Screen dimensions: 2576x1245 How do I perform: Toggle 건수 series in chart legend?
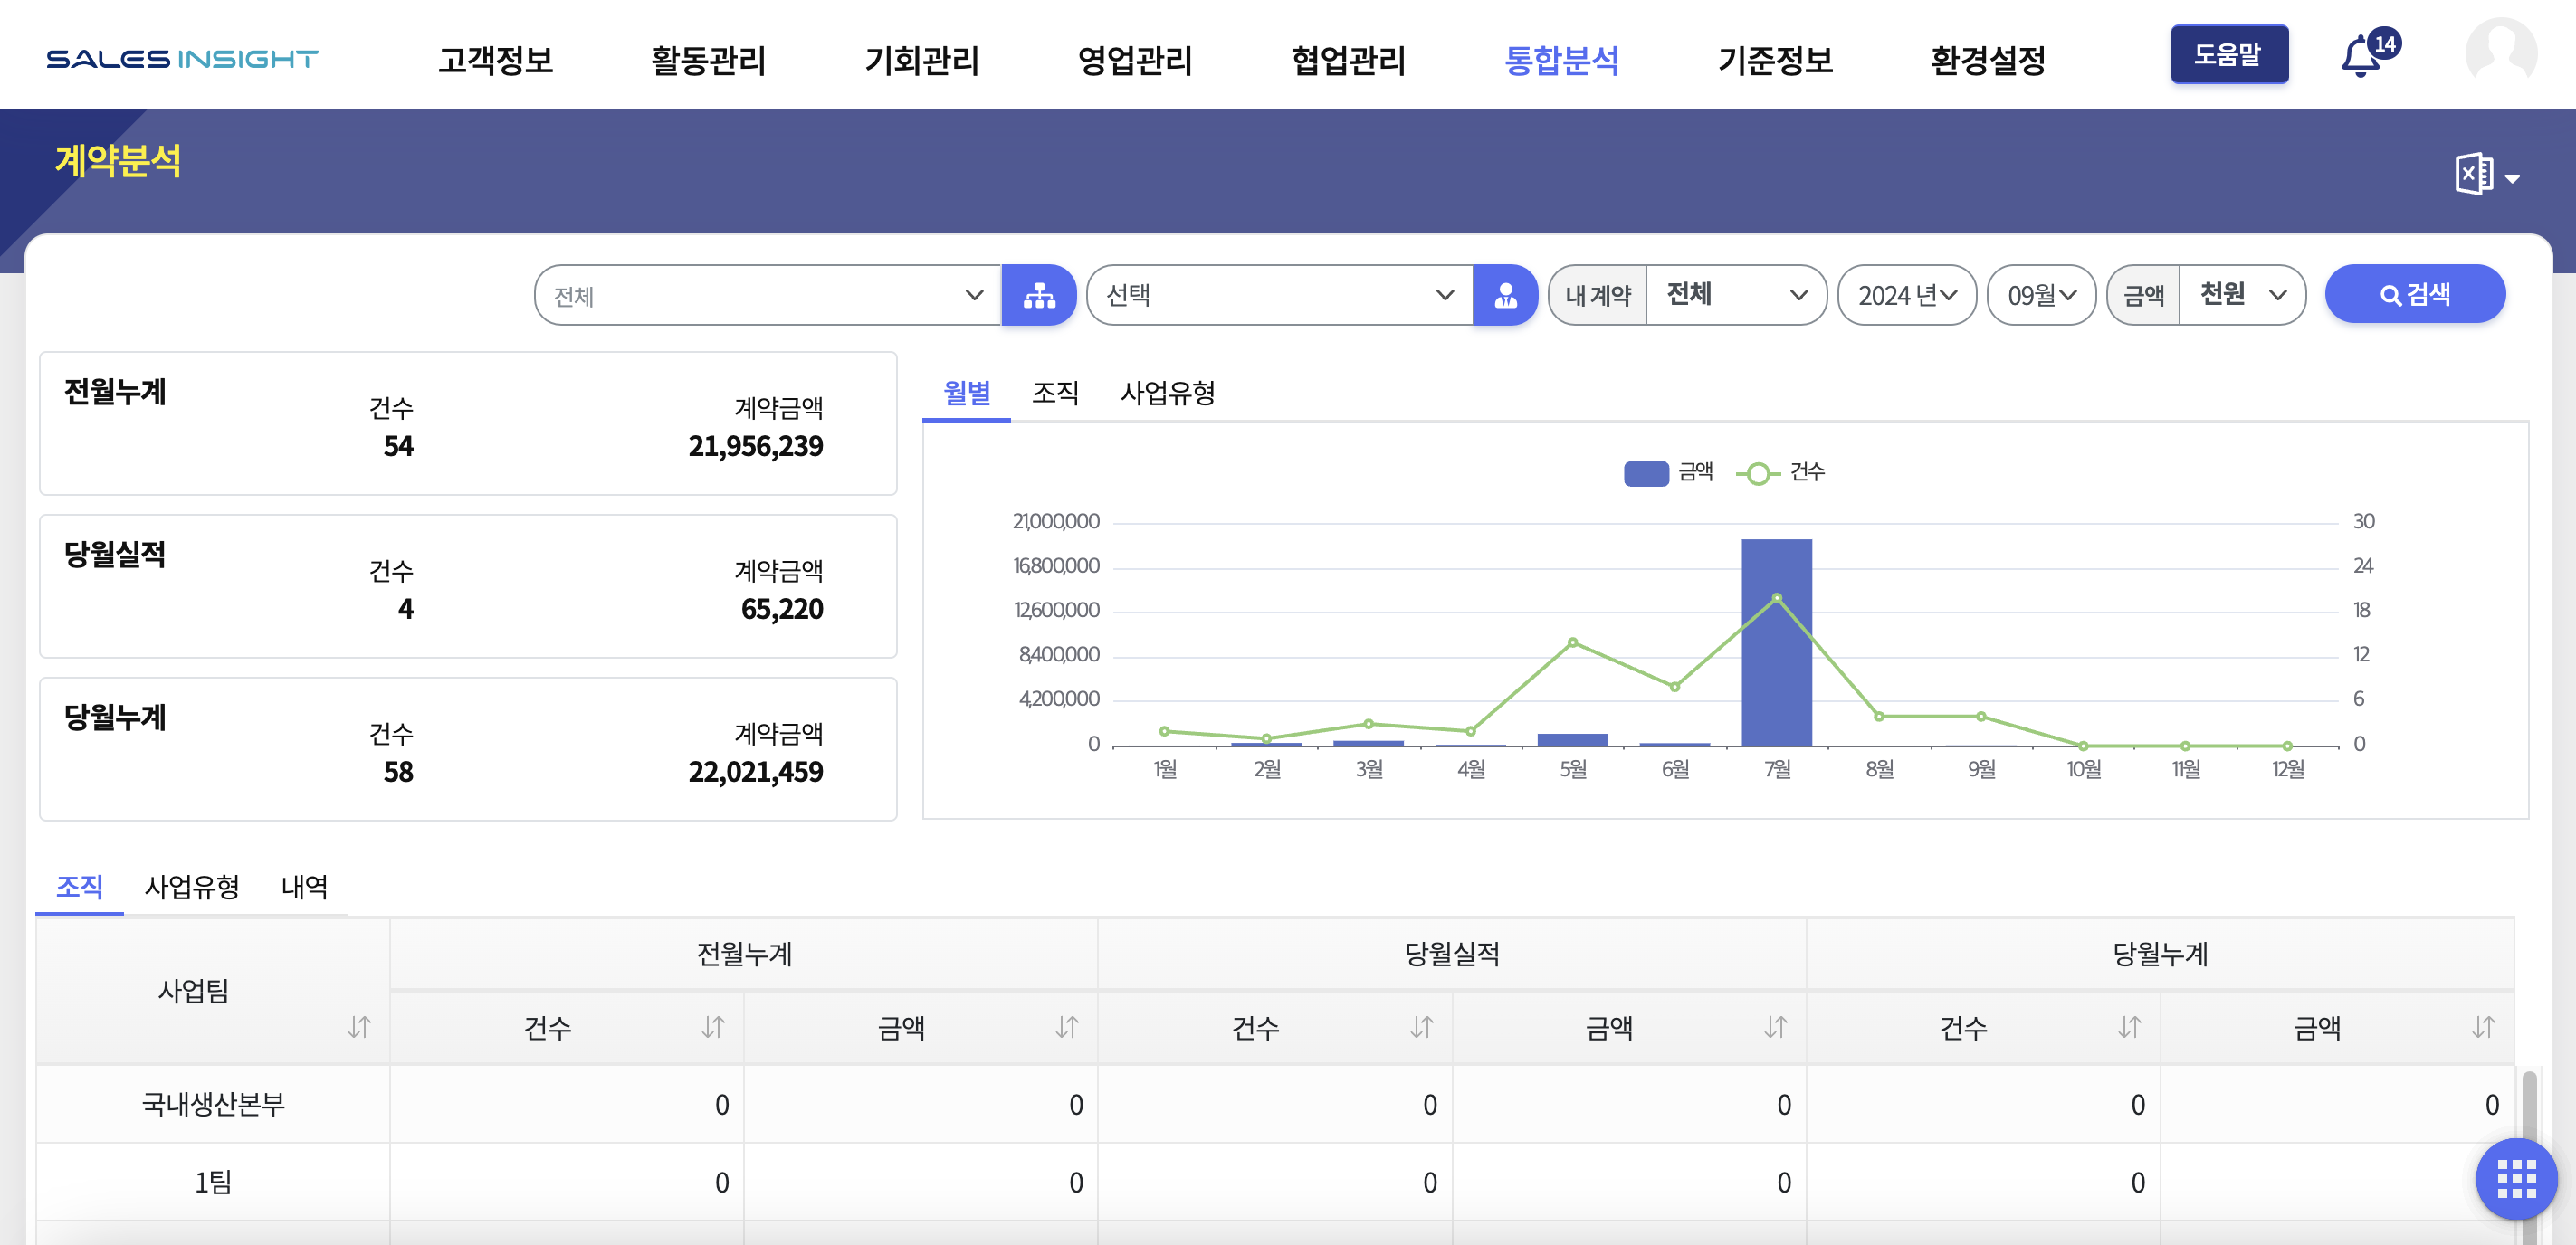pyautogui.click(x=1781, y=472)
